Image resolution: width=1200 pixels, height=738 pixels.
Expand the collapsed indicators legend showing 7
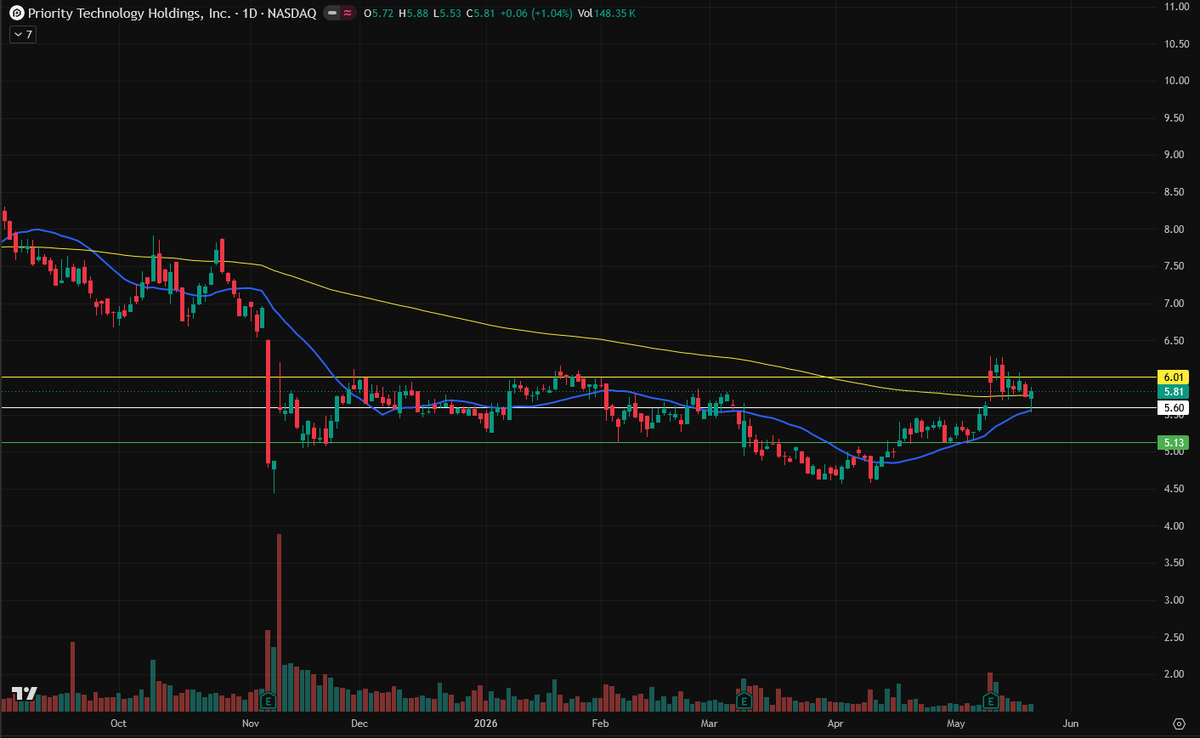22,34
